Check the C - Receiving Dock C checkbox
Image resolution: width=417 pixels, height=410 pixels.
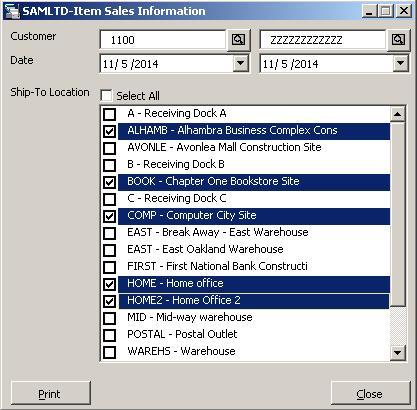(109, 199)
